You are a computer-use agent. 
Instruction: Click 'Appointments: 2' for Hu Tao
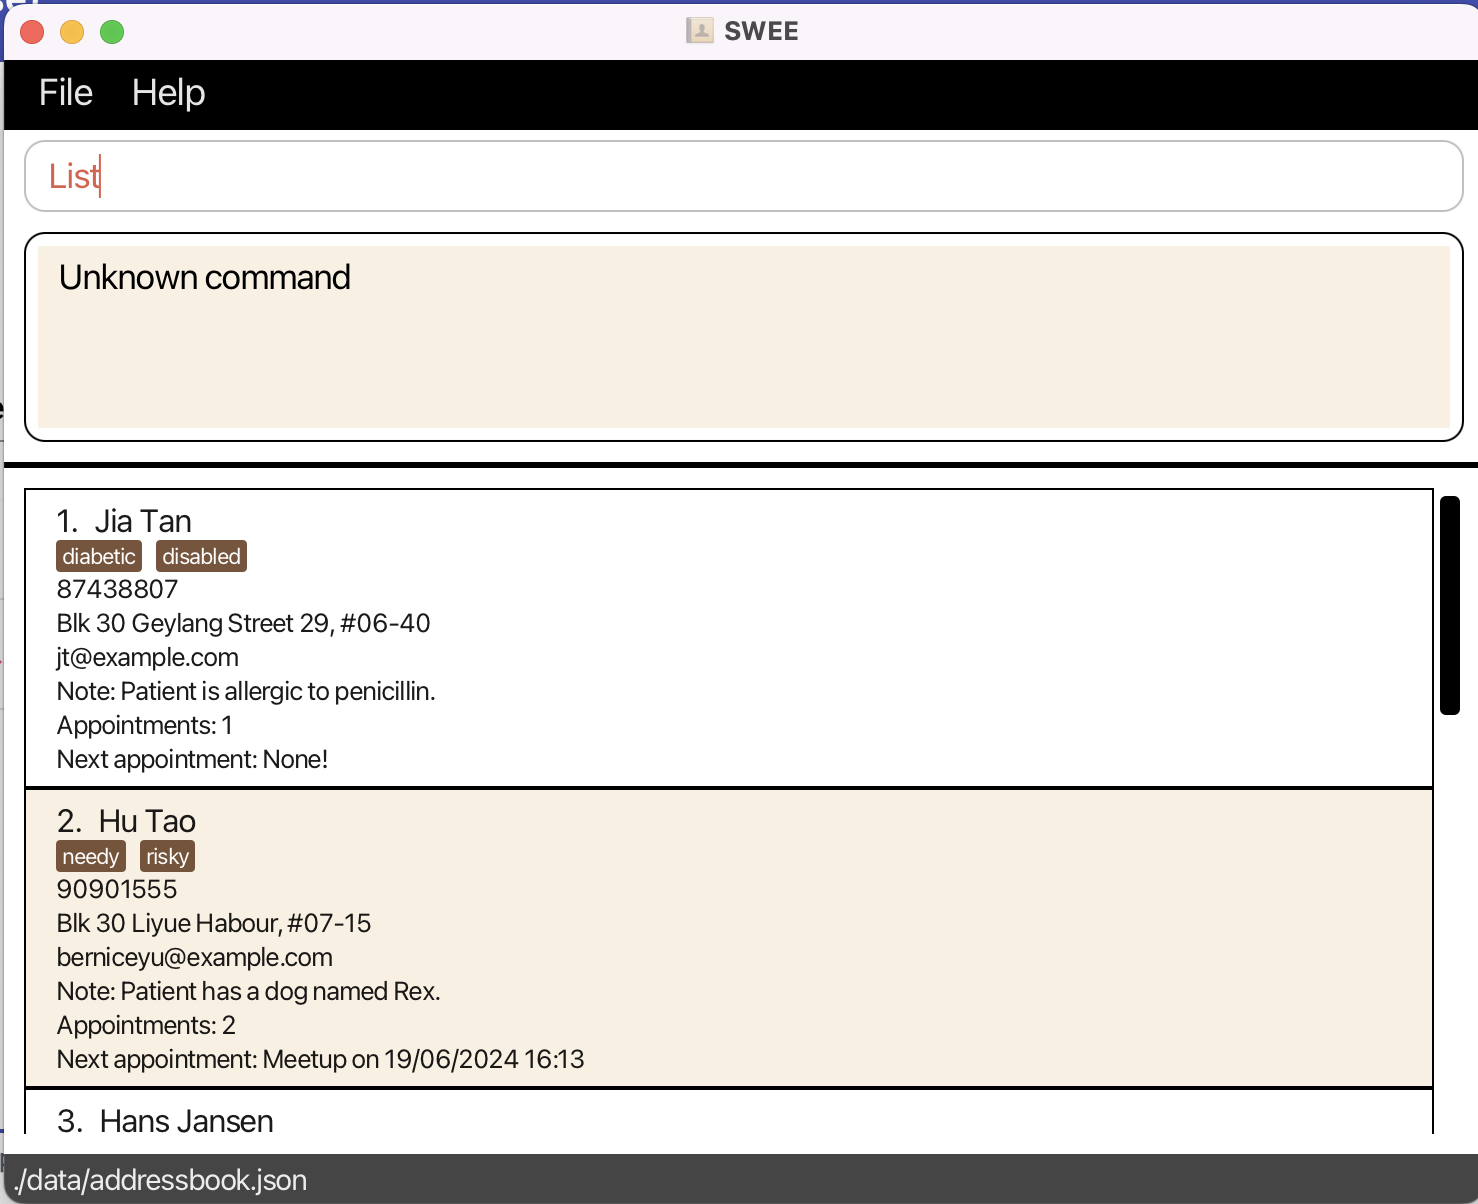pyautogui.click(x=146, y=1025)
